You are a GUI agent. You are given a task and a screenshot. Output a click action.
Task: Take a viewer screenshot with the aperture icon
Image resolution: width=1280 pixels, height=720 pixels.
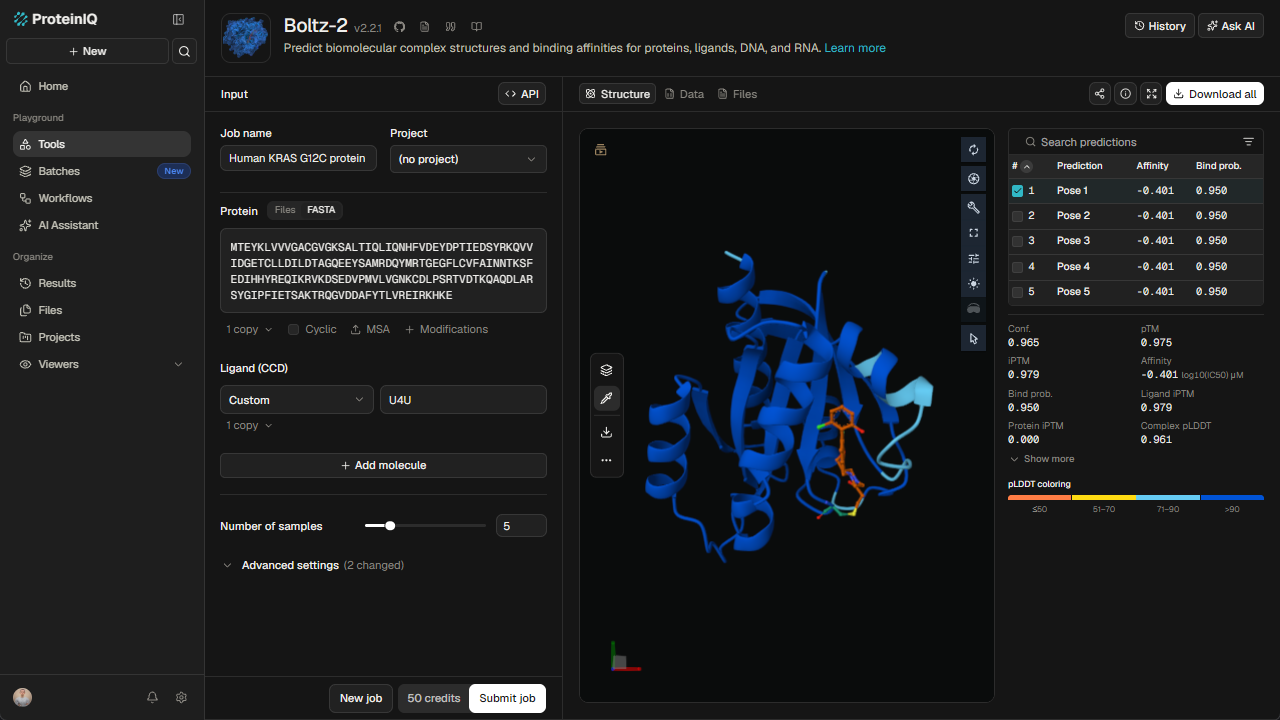[973, 178]
